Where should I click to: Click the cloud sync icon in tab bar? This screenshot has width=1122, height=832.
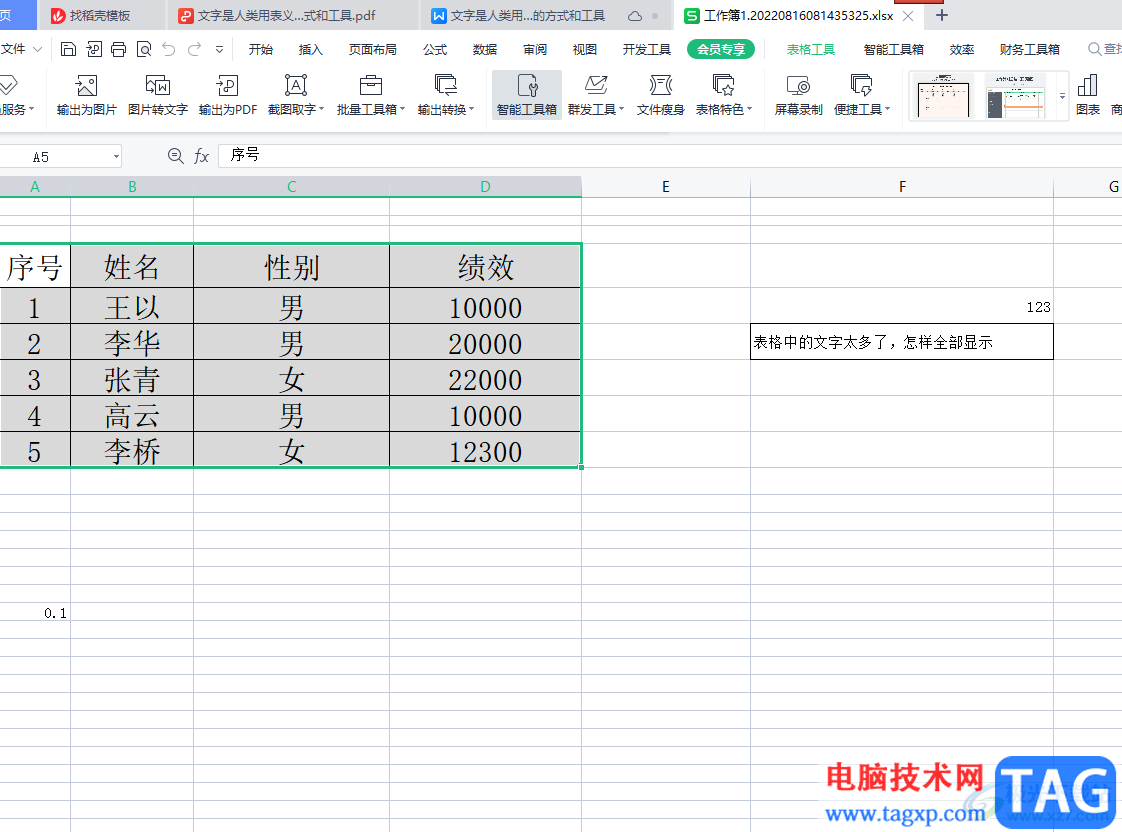point(635,16)
